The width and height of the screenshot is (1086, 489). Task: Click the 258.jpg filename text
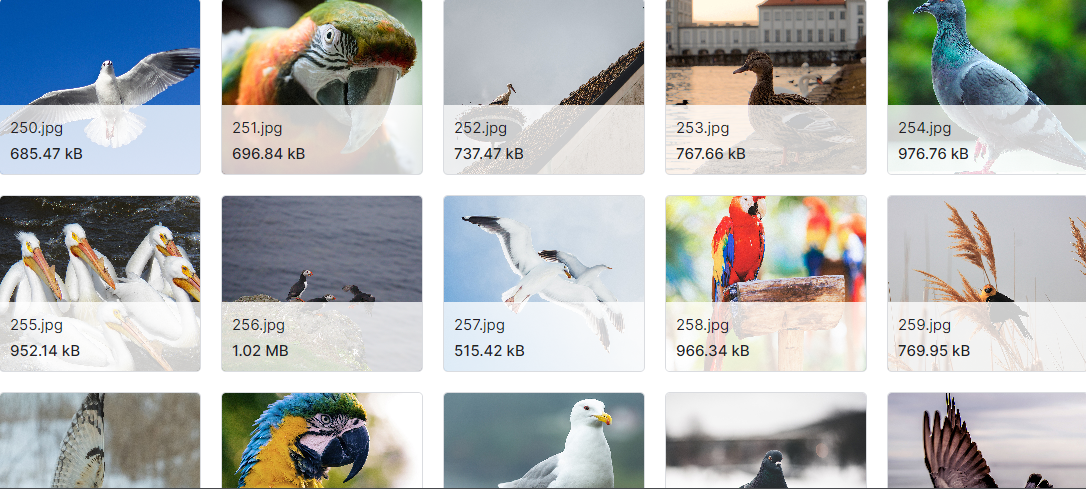(702, 325)
